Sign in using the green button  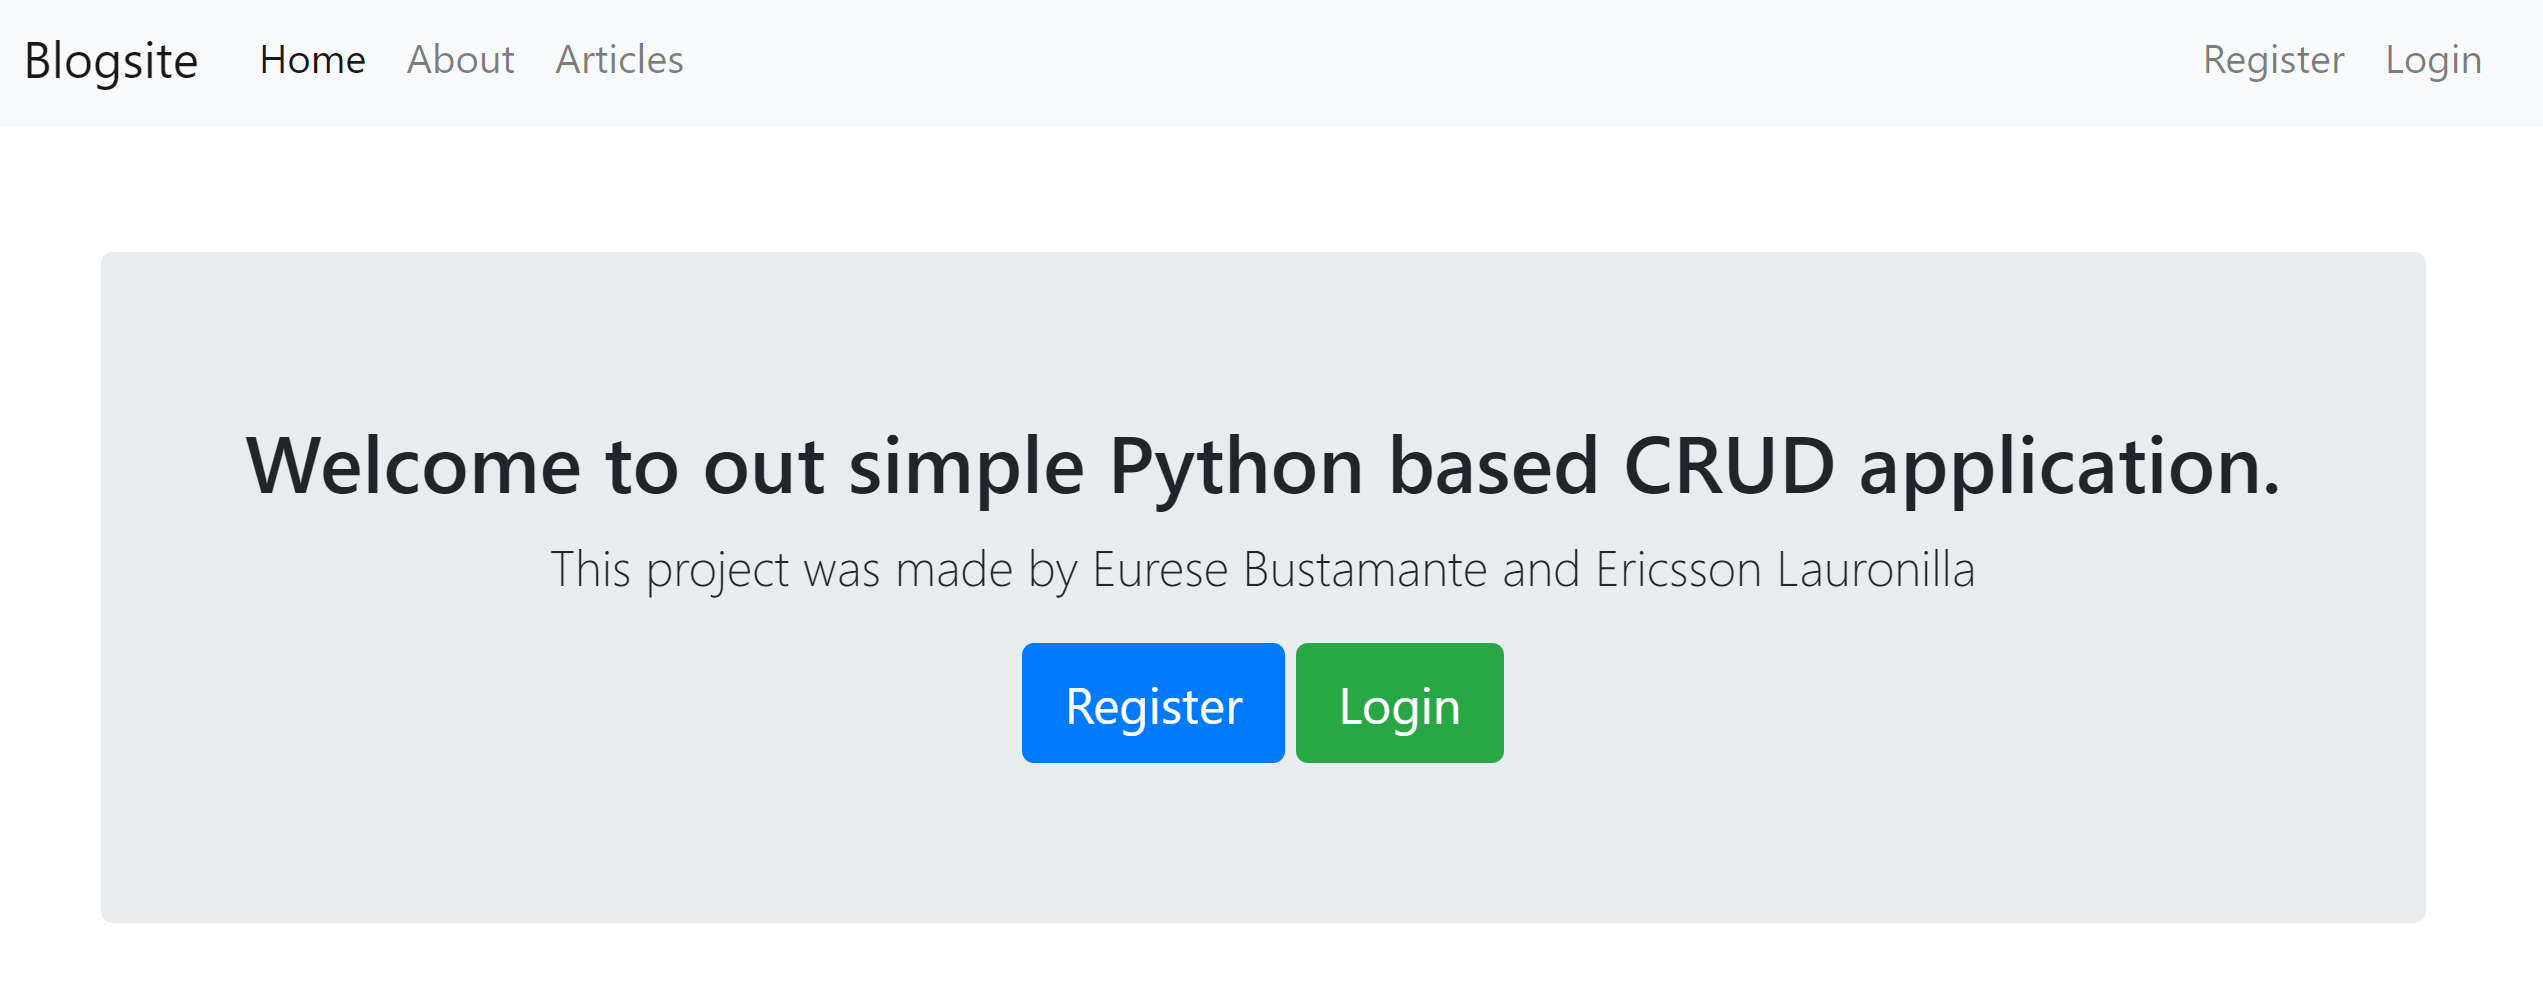tap(1399, 704)
